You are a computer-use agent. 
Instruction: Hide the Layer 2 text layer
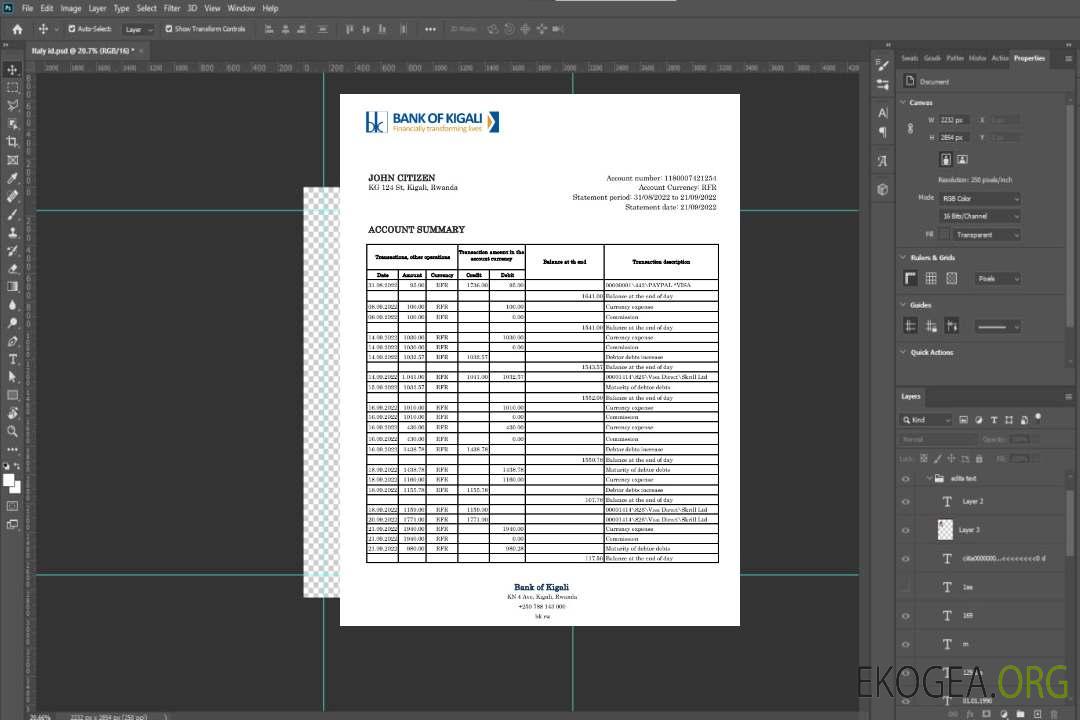click(906, 502)
